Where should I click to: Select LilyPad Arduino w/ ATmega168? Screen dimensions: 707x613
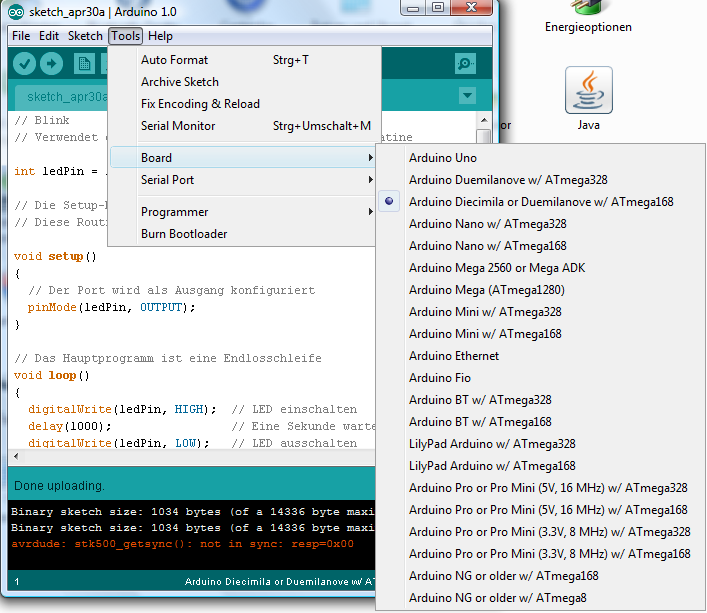pos(541,466)
